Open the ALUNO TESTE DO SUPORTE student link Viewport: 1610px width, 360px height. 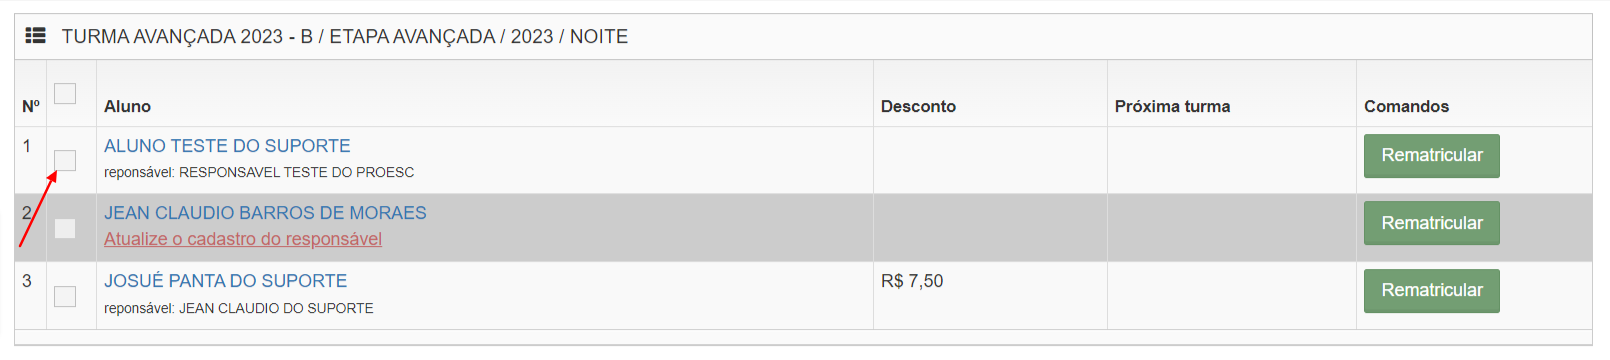coord(227,146)
